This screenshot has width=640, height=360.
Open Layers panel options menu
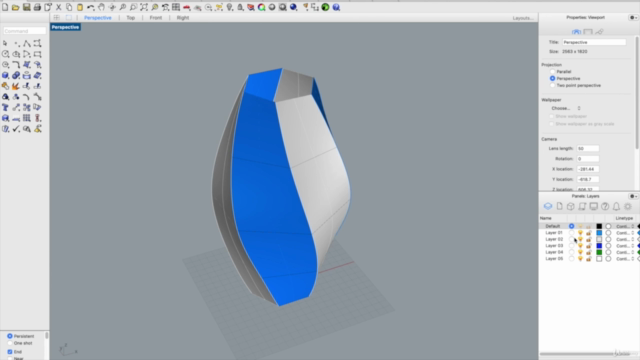point(633,196)
